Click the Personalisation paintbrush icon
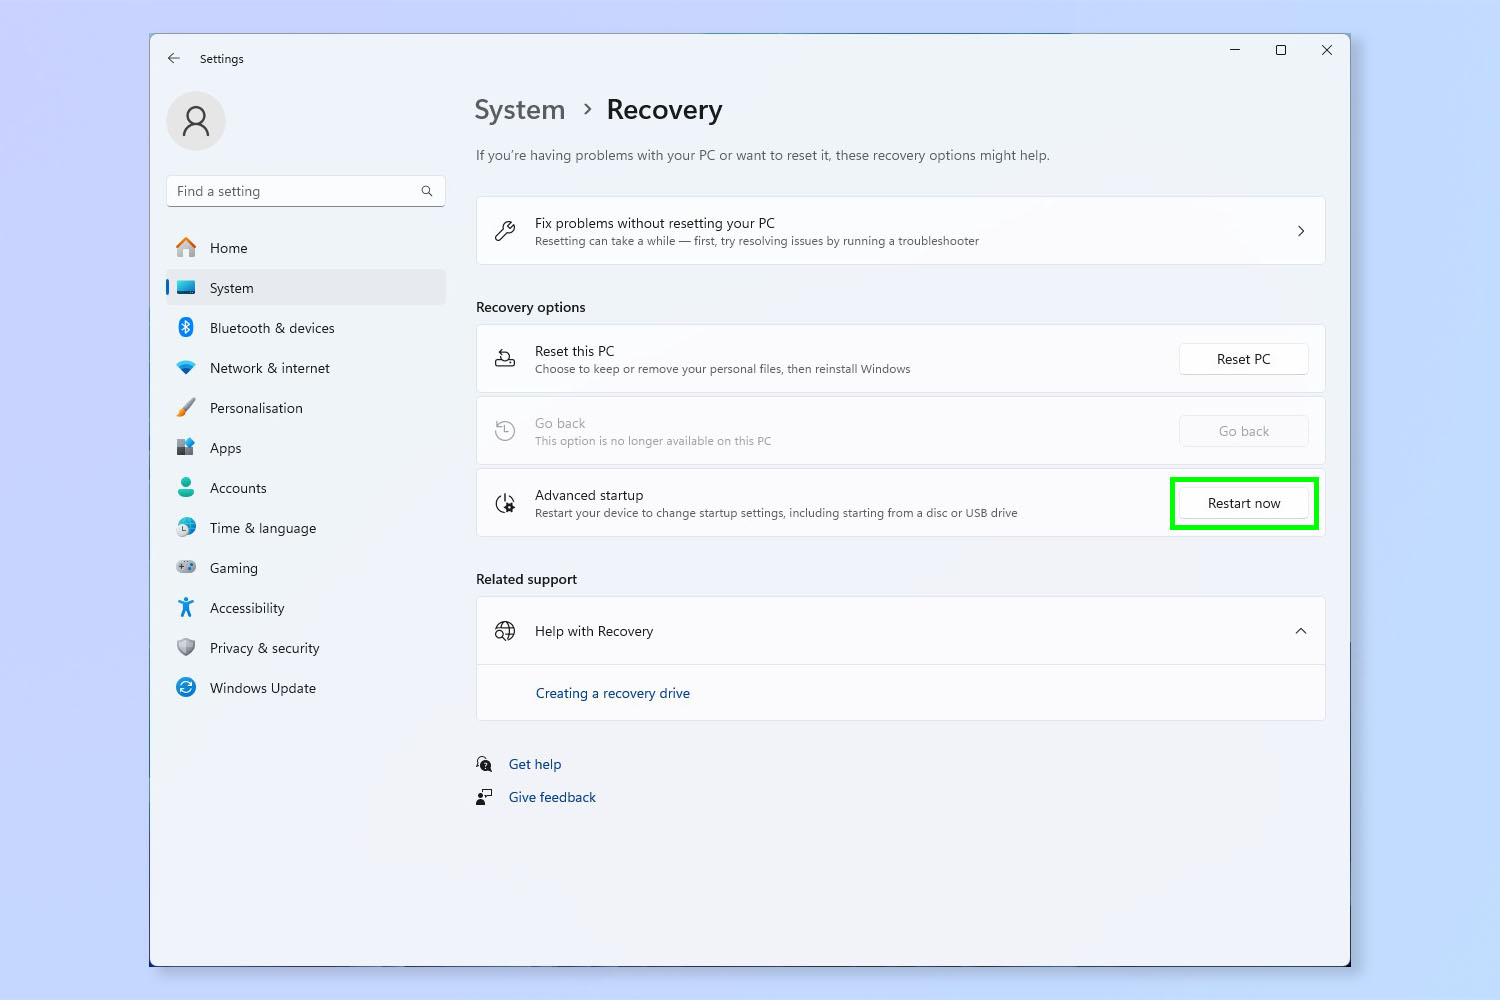The height and width of the screenshot is (1000, 1500). click(186, 408)
